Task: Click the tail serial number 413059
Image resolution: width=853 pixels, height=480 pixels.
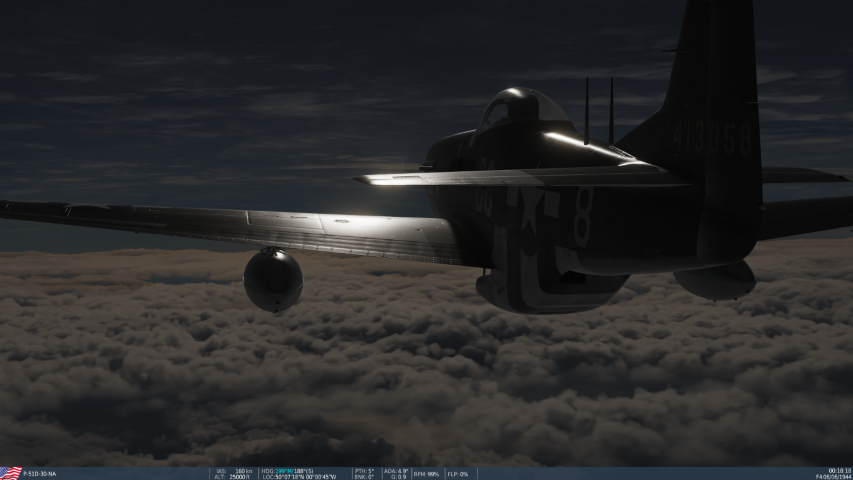Action: click(x=712, y=138)
